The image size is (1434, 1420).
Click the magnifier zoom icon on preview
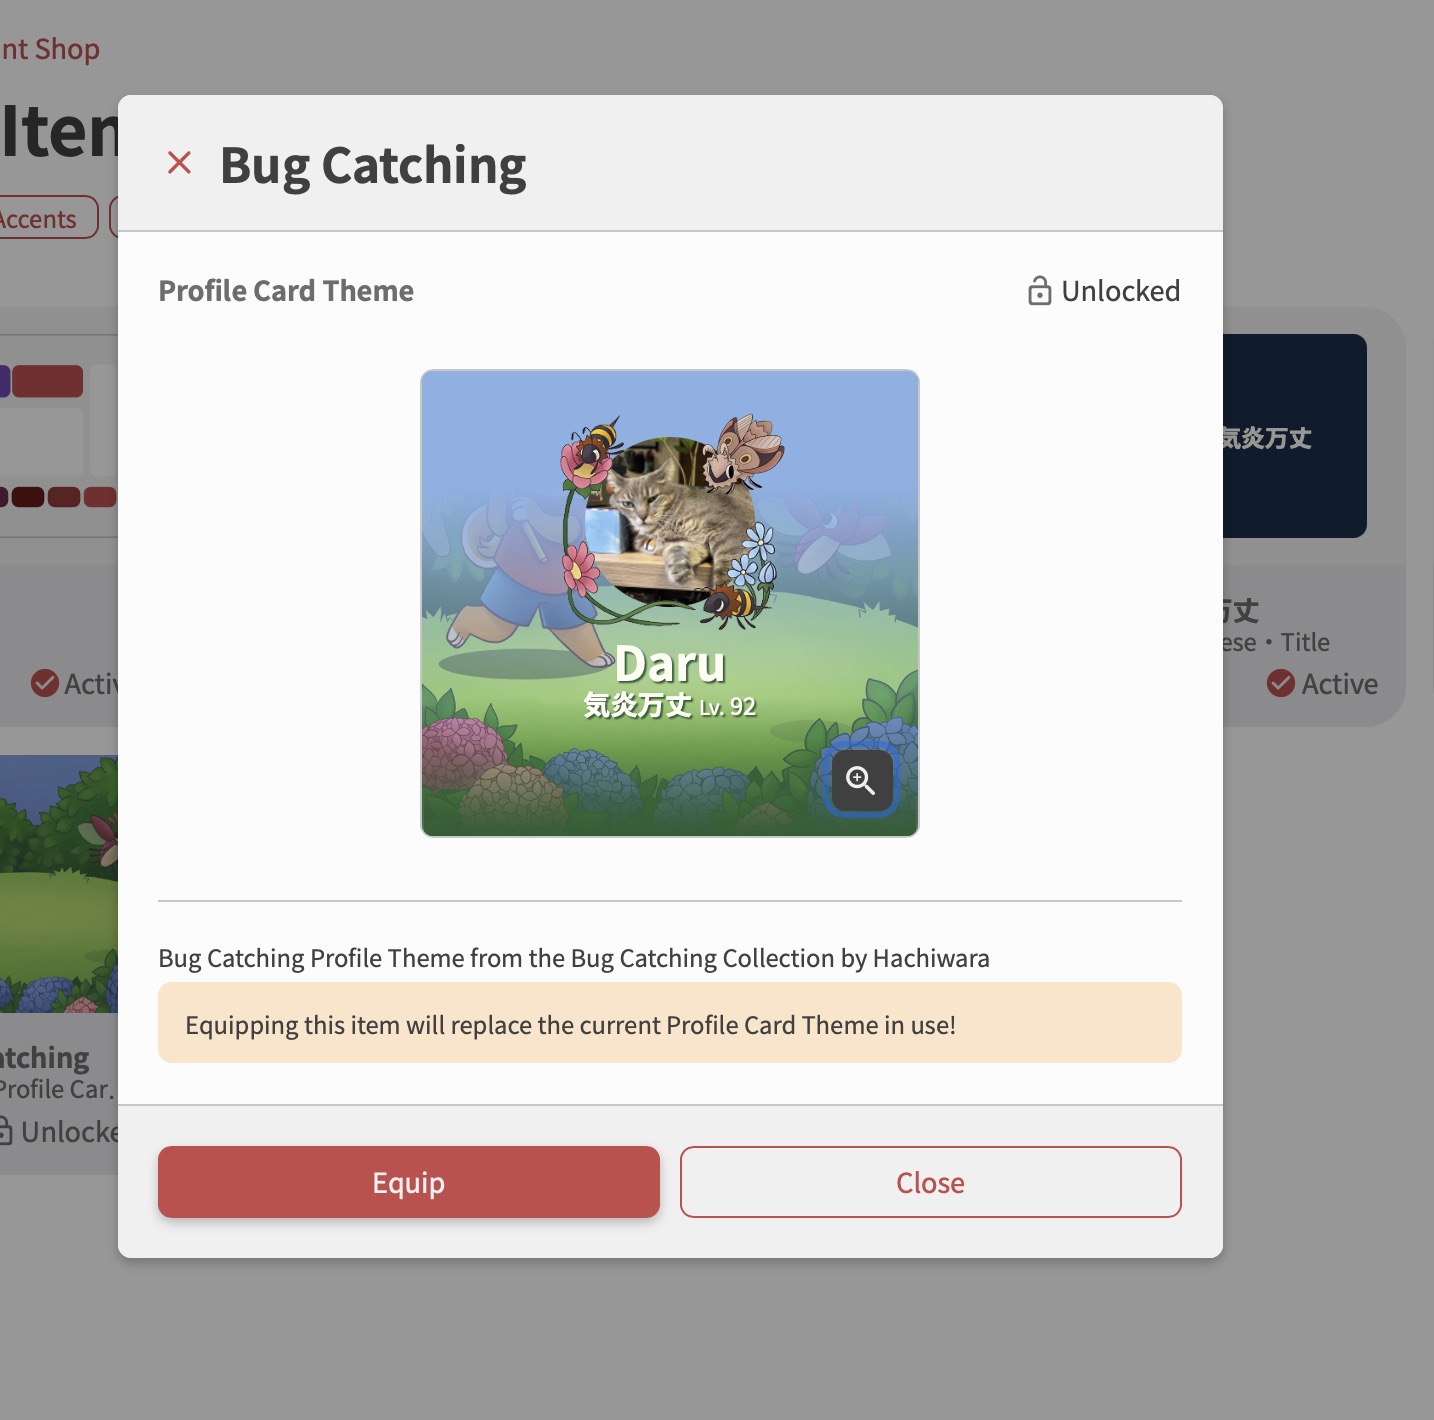click(x=861, y=780)
